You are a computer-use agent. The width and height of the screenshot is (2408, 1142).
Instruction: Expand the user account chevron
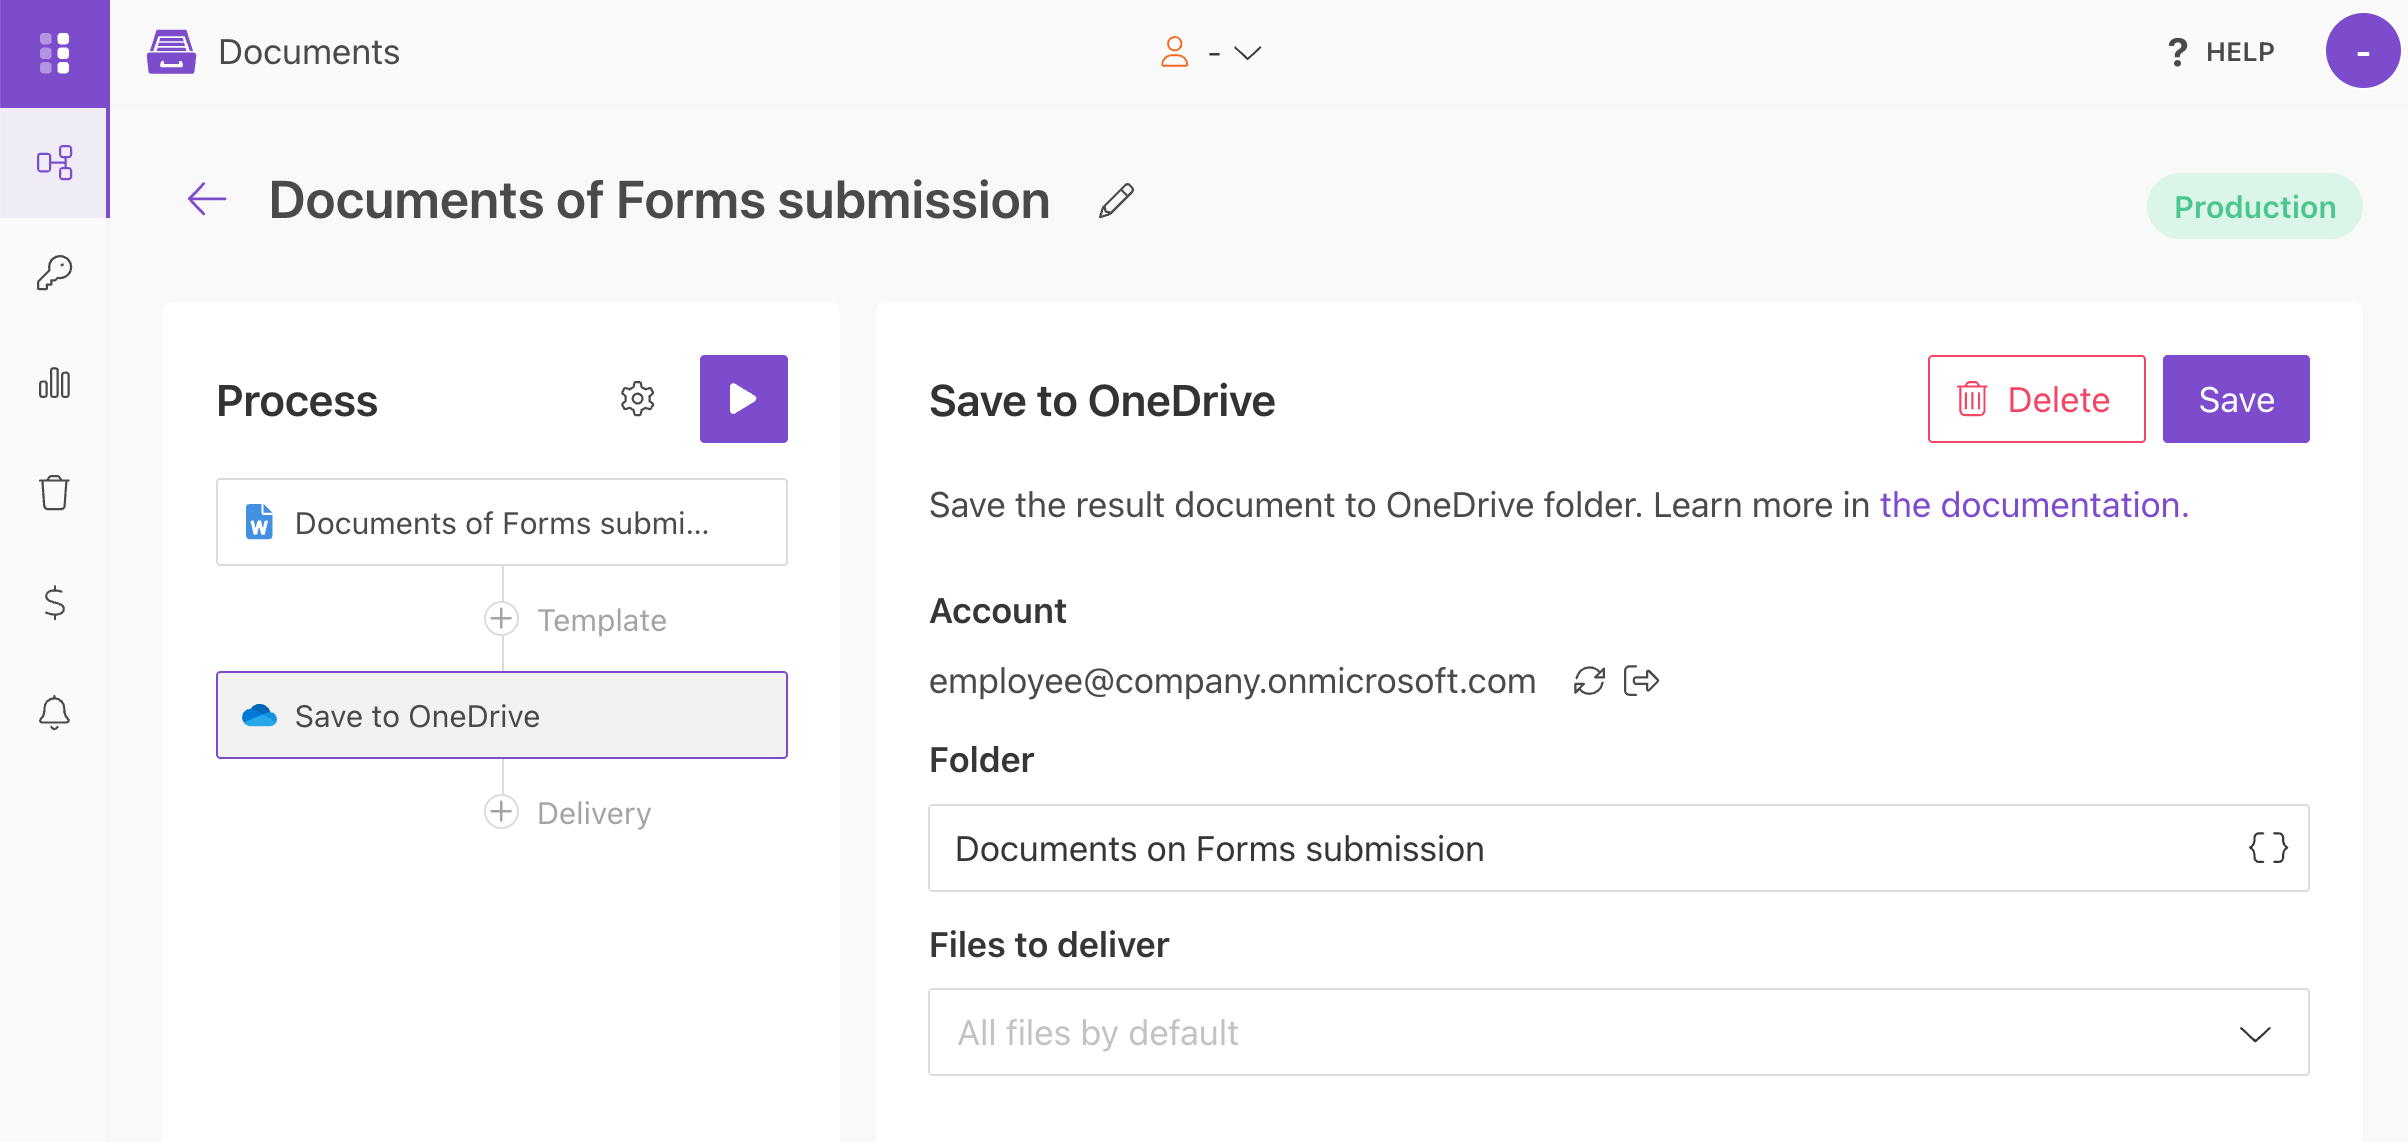click(1248, 53)
